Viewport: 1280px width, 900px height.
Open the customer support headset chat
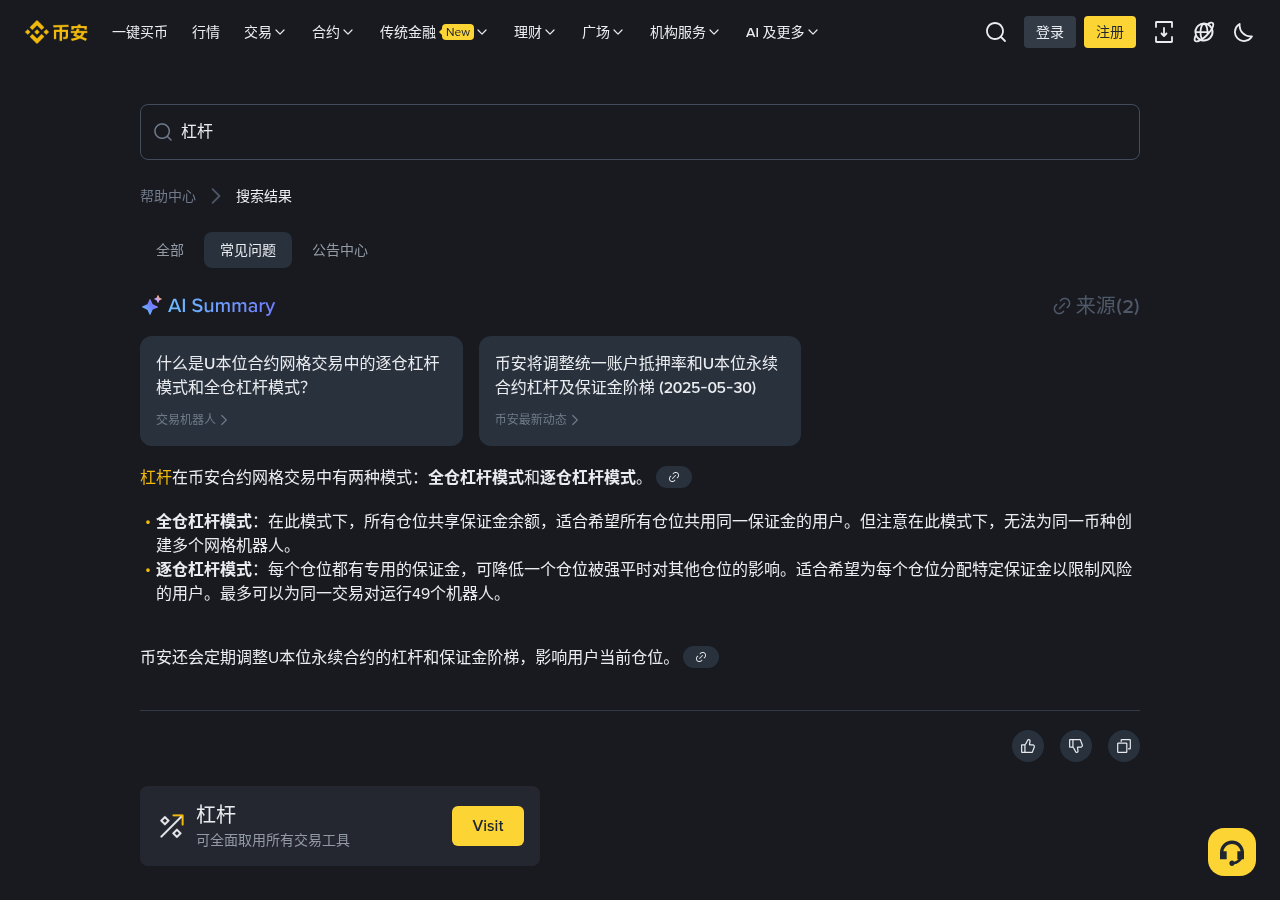point(1232,852)
